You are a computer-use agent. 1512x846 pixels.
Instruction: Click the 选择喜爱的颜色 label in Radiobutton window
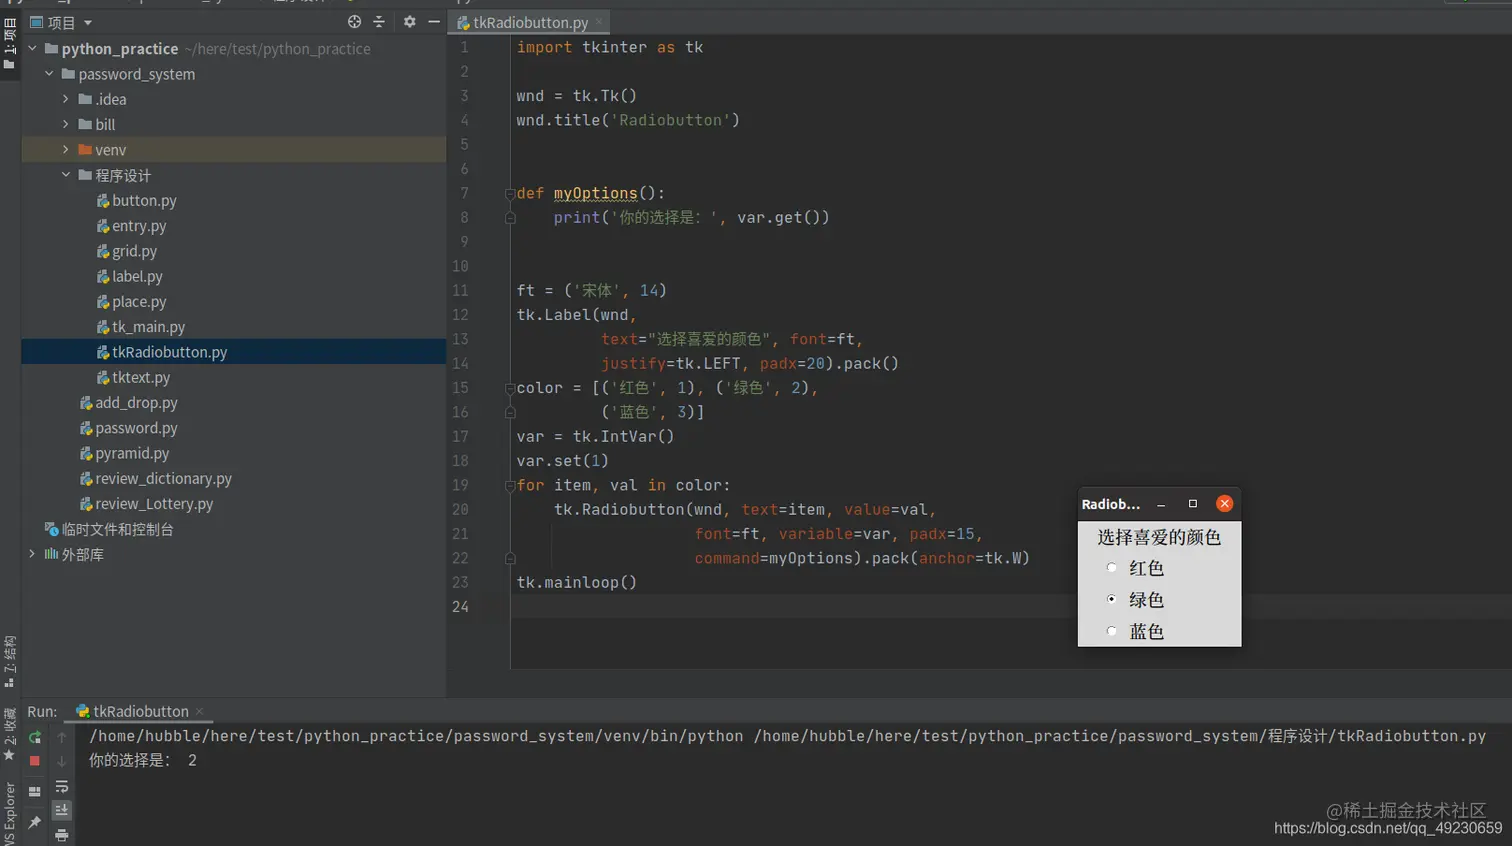[x=1159, y=537]
